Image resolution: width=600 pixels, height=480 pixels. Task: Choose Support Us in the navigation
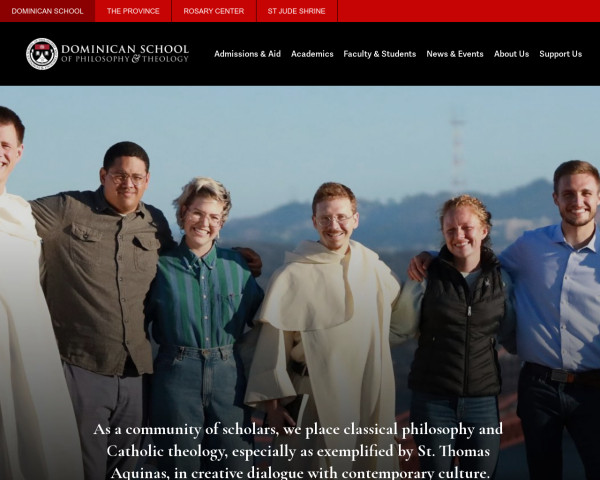pos(561,54)
